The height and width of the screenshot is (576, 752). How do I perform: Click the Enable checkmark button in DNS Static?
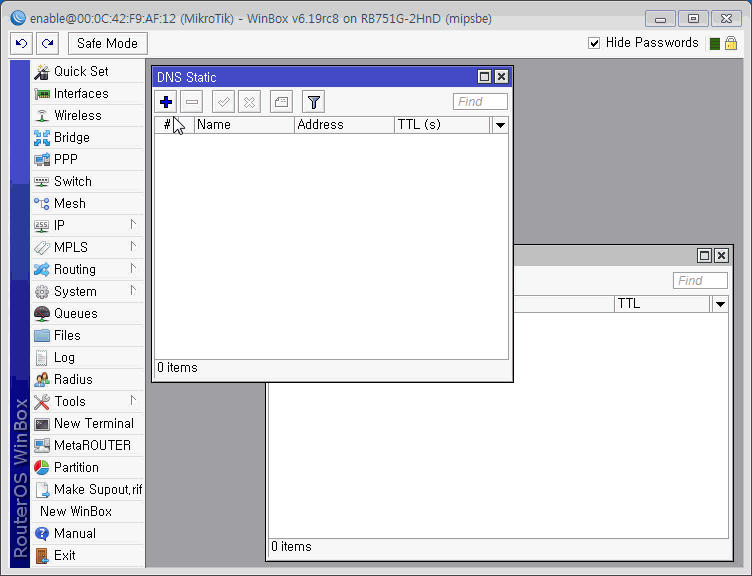(223, 102)
